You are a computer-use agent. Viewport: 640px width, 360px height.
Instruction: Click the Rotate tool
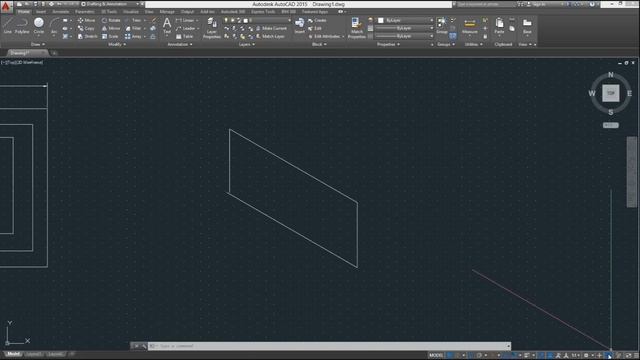(111, 20)
